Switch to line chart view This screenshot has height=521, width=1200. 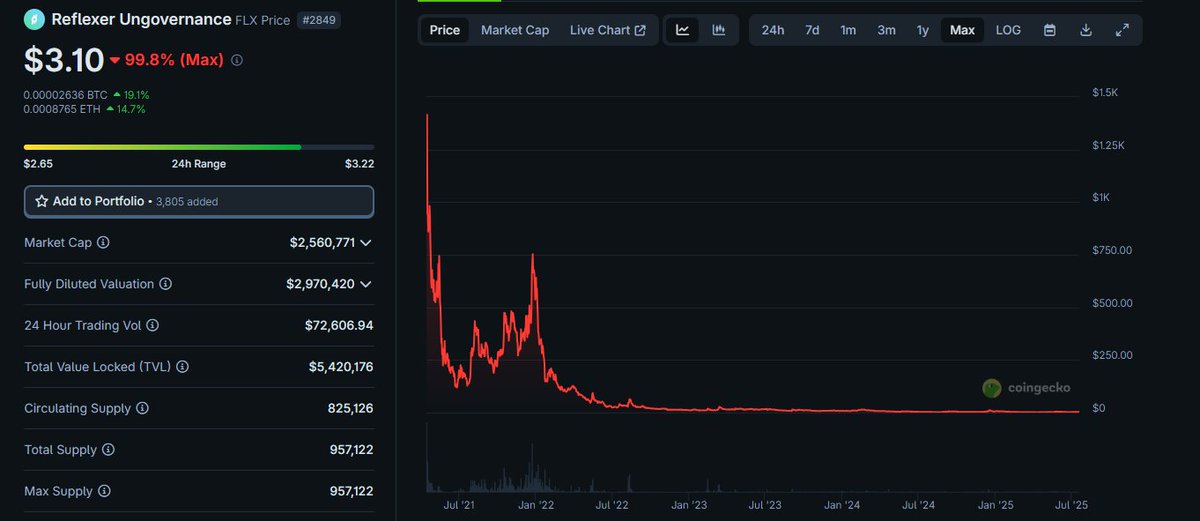(682, 30)
